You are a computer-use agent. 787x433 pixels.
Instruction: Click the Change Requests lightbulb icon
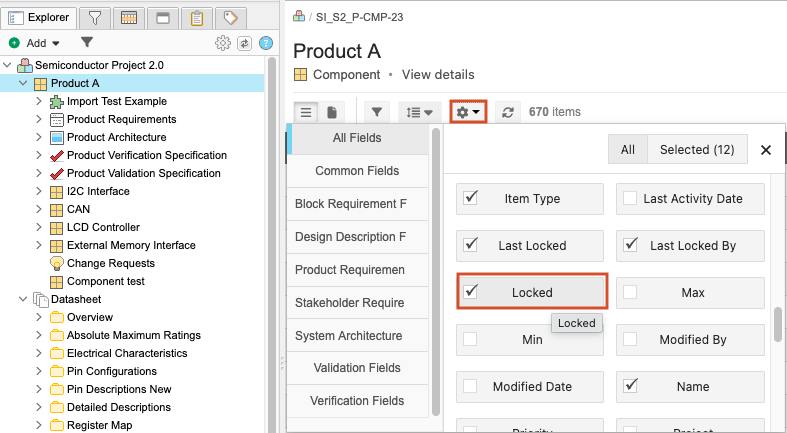57,263
